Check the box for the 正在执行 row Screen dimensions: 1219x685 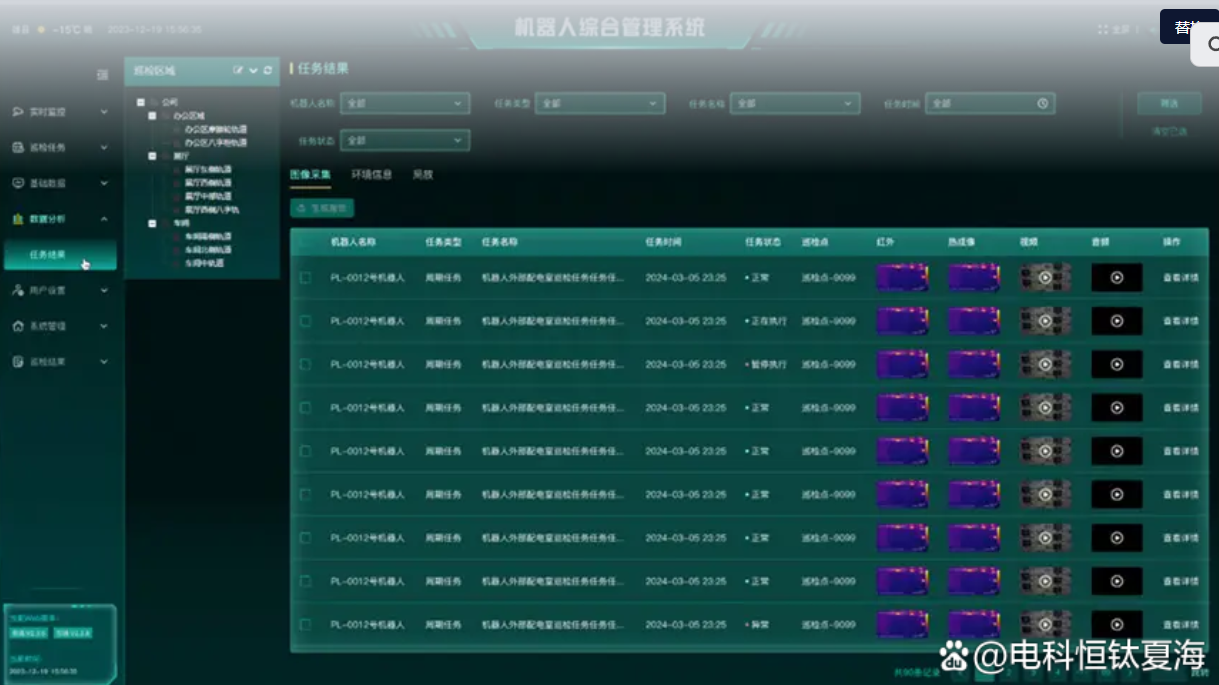(x=305, y=321)
